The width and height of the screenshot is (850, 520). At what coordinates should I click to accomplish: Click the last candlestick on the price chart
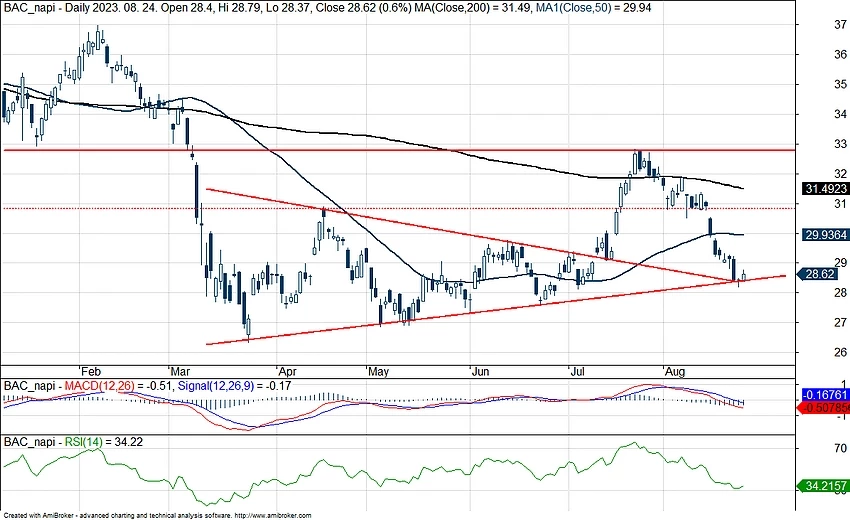click(744, 275)
